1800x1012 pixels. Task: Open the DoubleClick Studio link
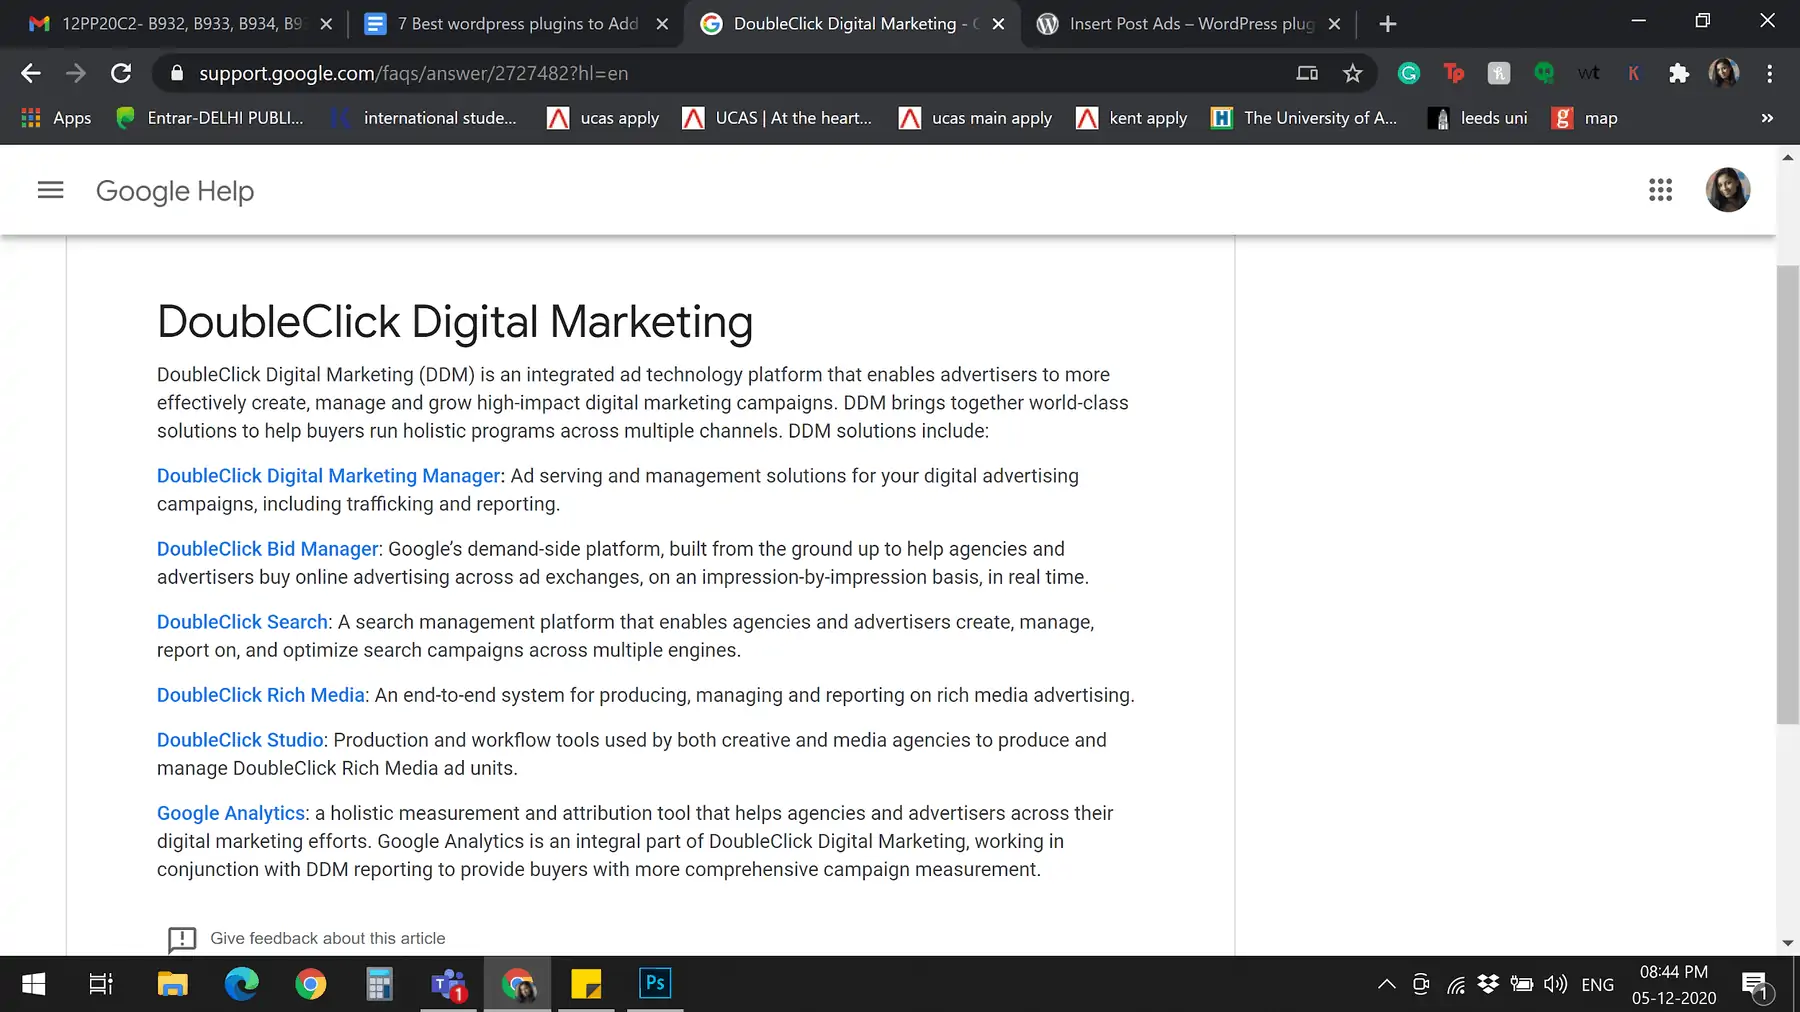tap(240, 740)
